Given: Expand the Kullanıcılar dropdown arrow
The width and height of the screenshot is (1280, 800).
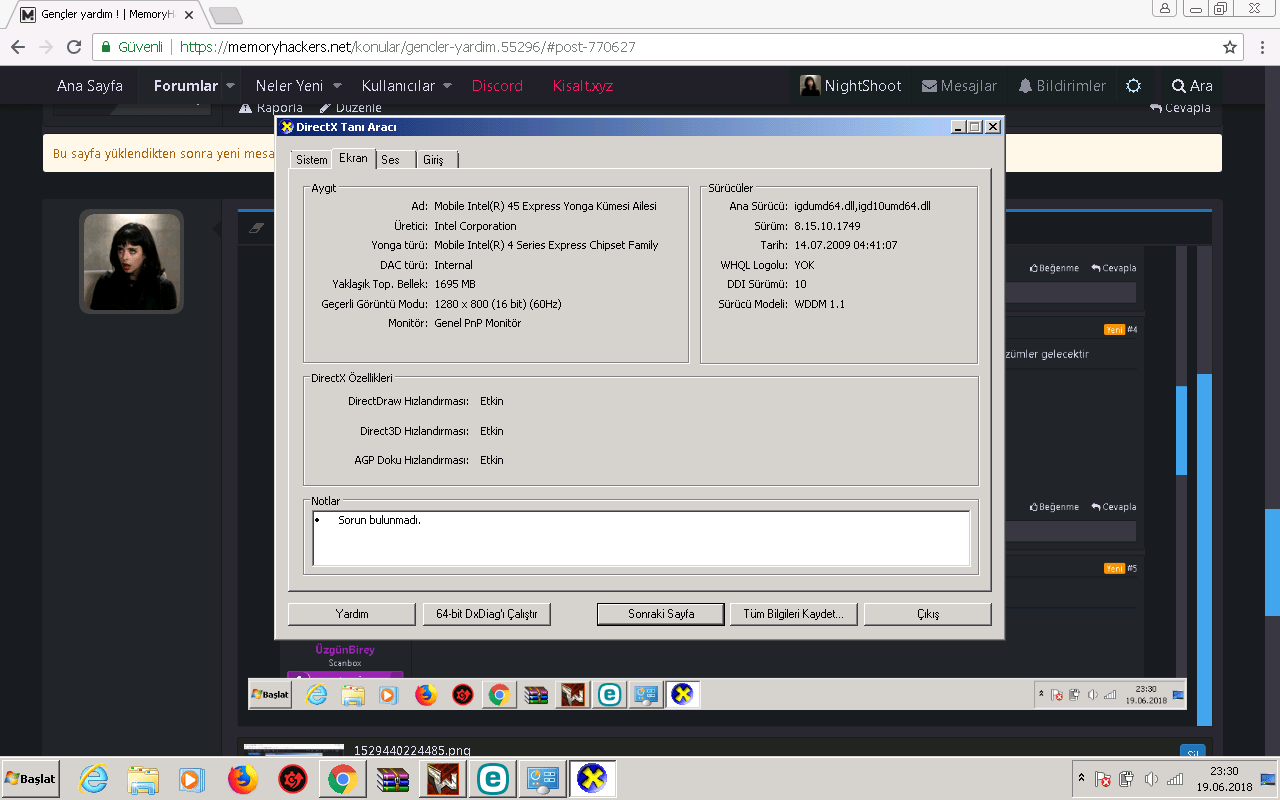Looking at the screenshot, I should [447, 86].
